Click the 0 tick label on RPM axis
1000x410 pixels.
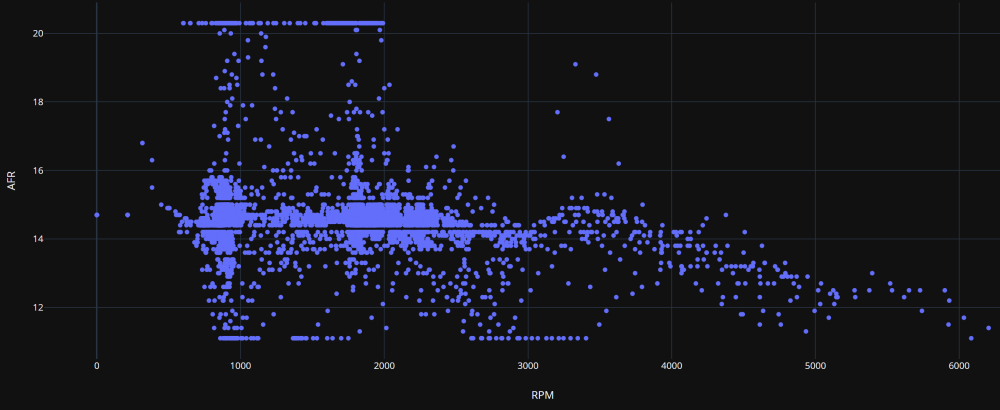[x=97, y=365]
